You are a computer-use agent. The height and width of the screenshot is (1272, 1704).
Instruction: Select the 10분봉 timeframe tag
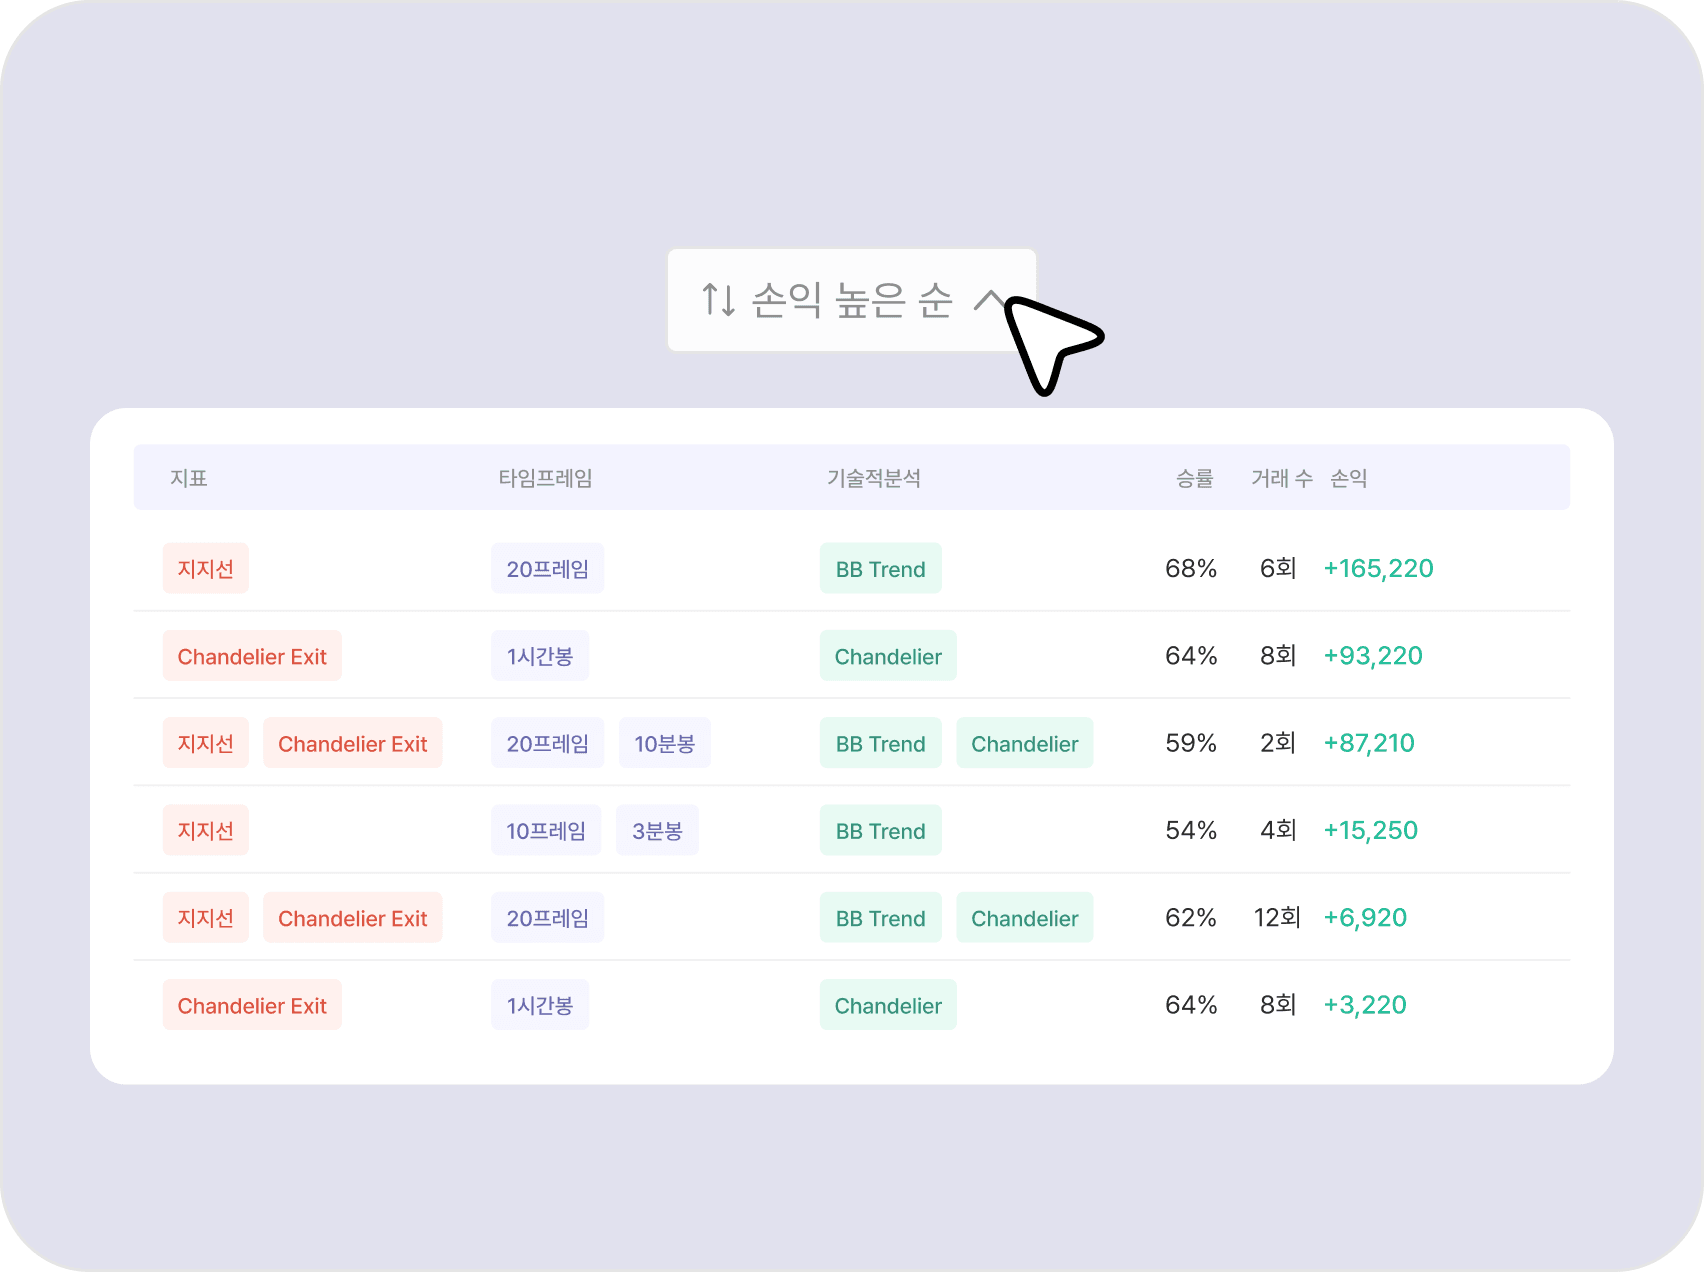pos(664,743)
